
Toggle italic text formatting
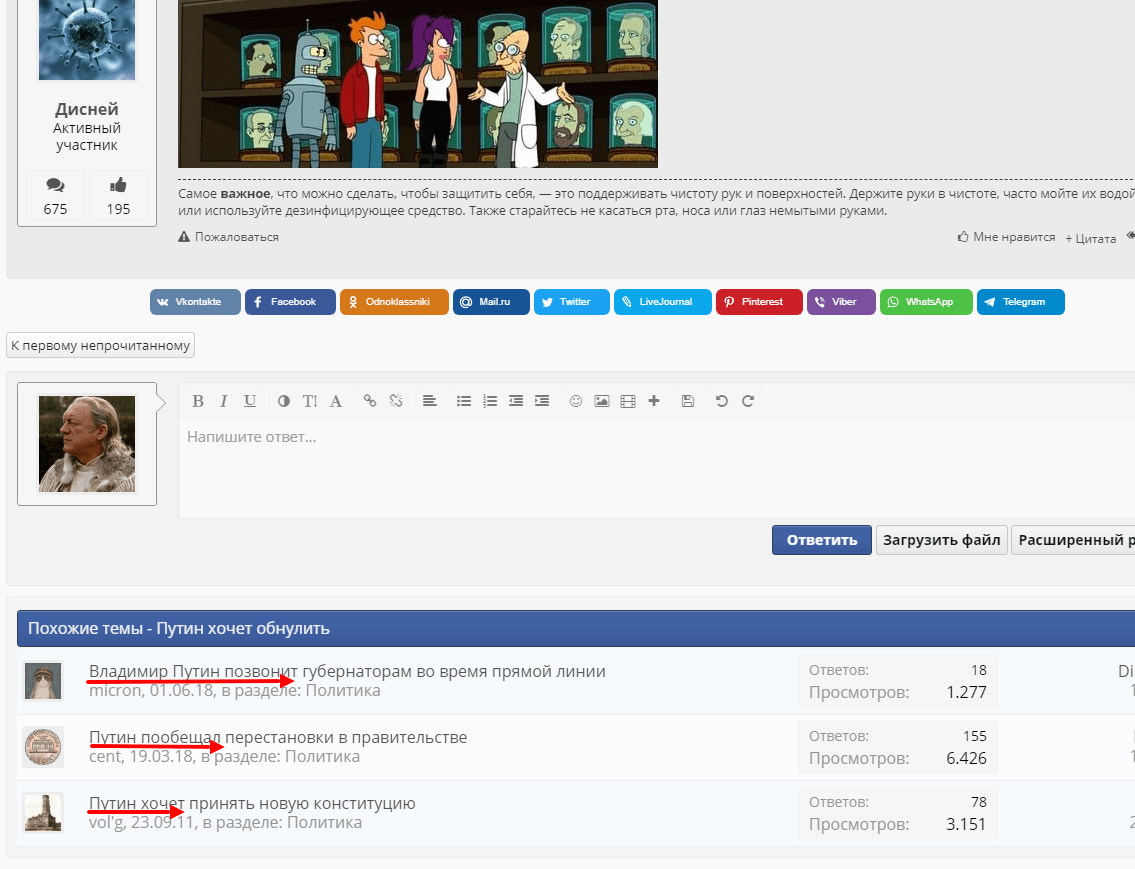click(223, 401)
